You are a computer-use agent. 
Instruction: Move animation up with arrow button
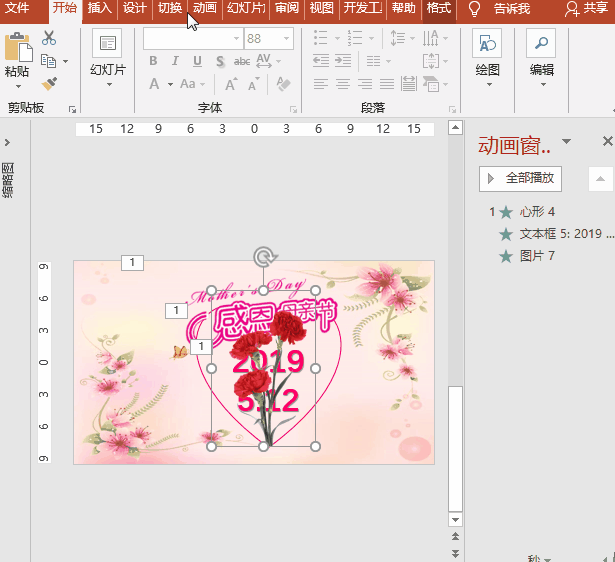[600, 179]
